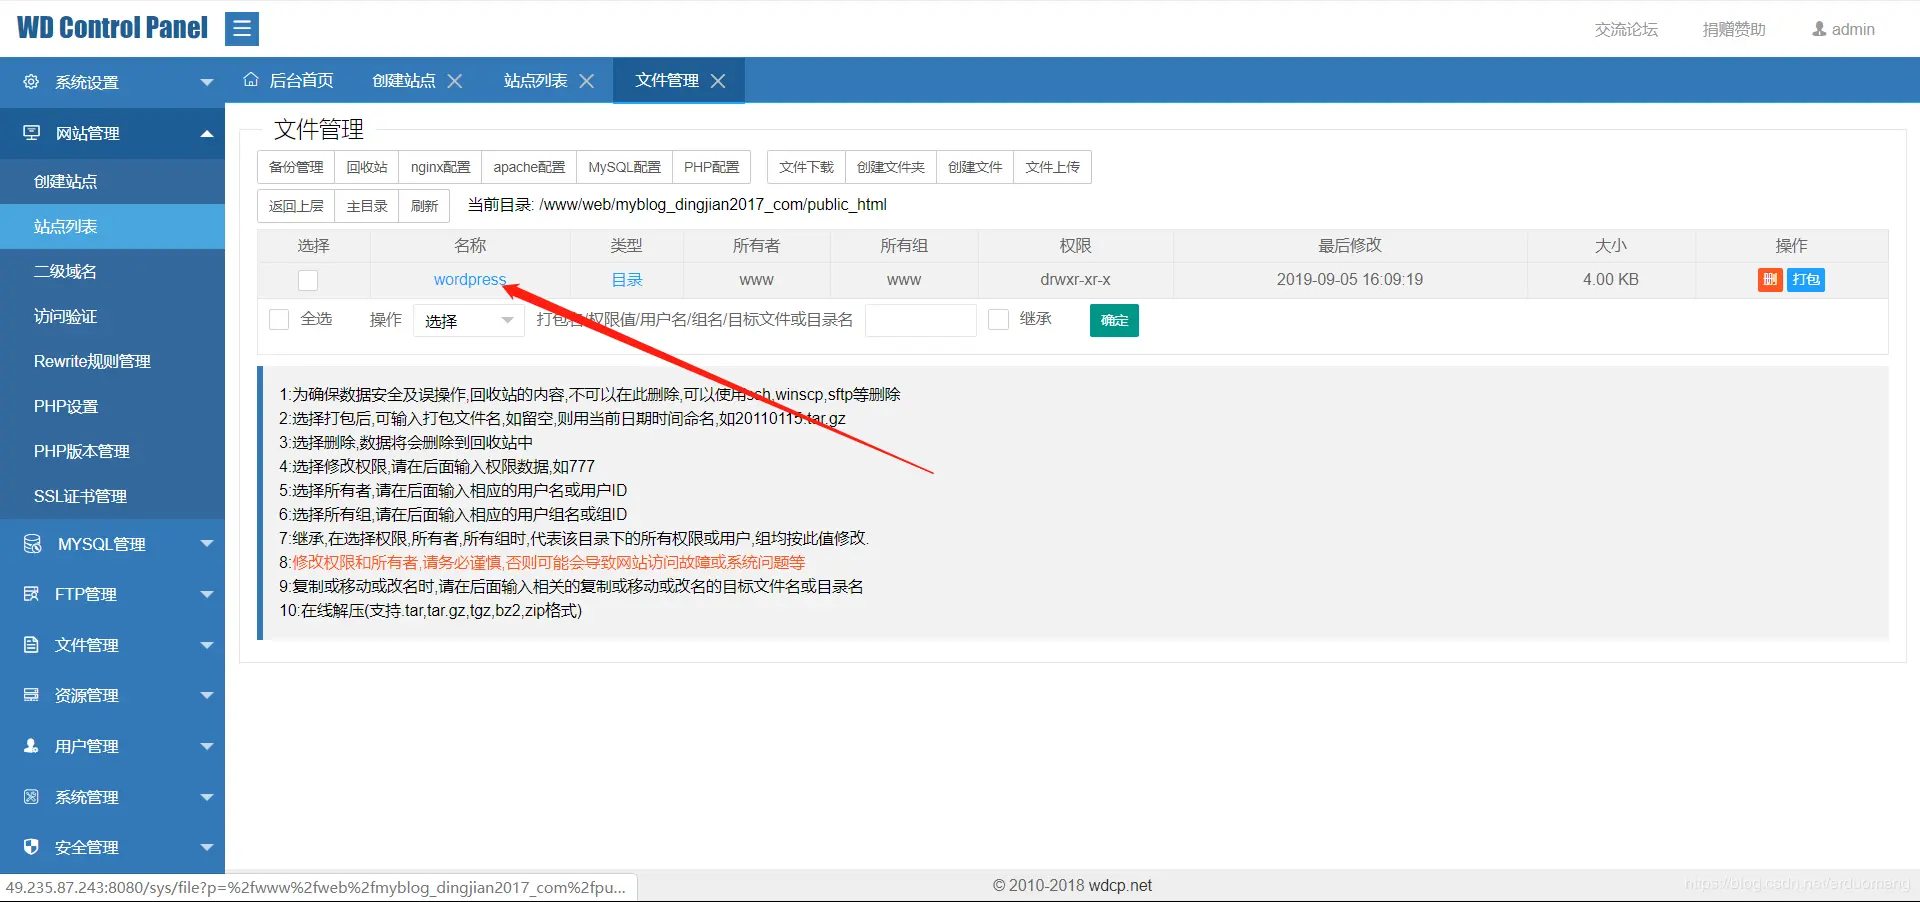Click the MySQL配置 button
Image resolution: width=1920 pixels, height=902 pixels.
click(624, 167)
